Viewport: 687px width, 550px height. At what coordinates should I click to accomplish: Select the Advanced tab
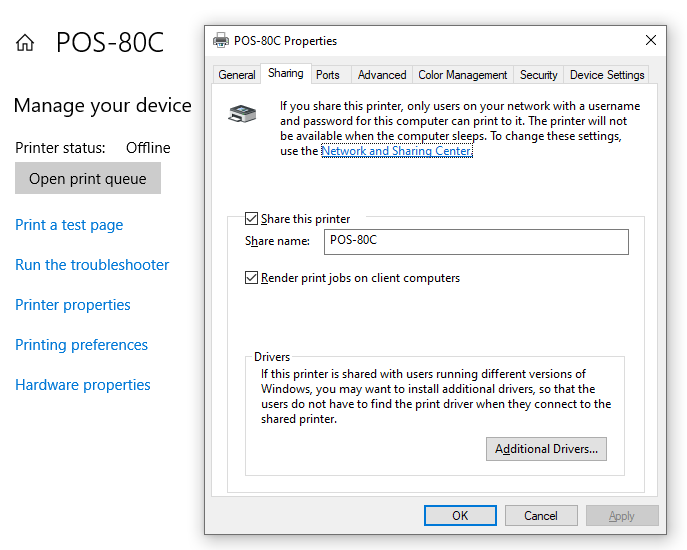(x=382, y=75)
